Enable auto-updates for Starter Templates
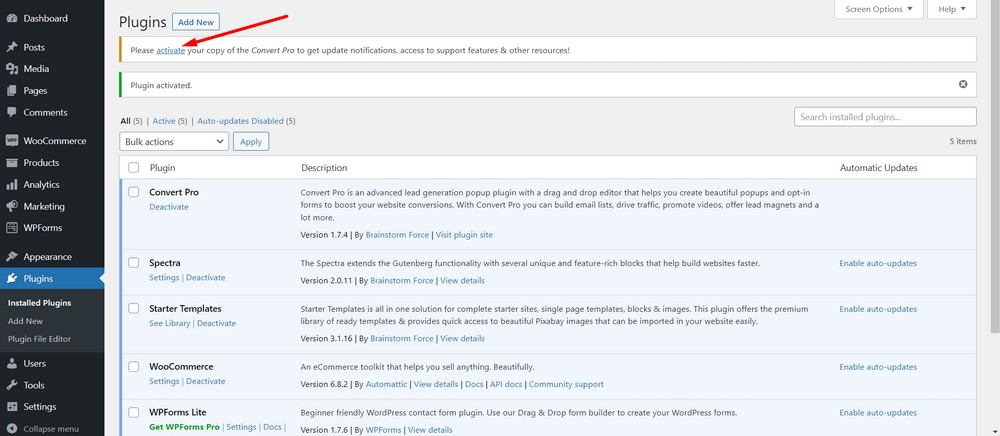 pos(878,309)
